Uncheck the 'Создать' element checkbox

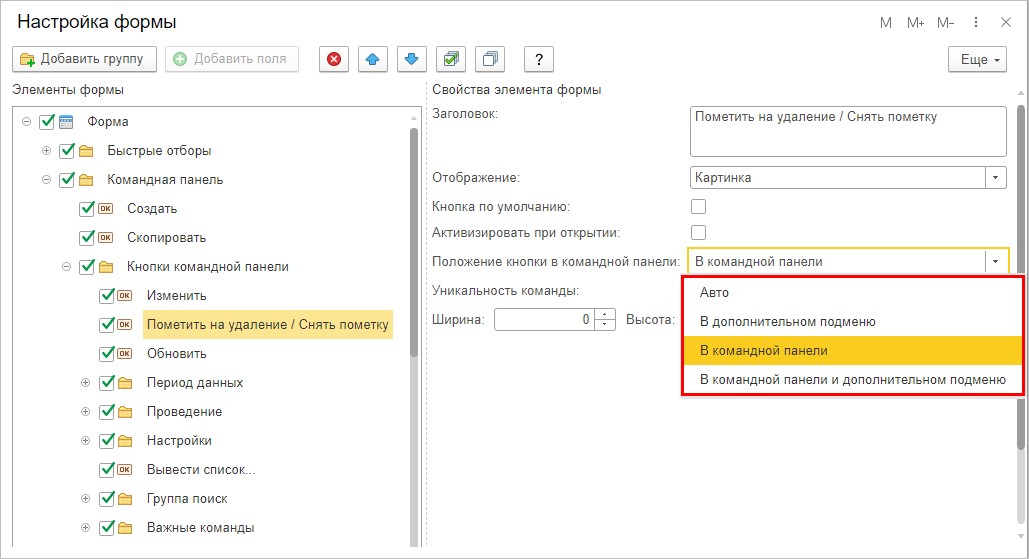coord(87,209)
